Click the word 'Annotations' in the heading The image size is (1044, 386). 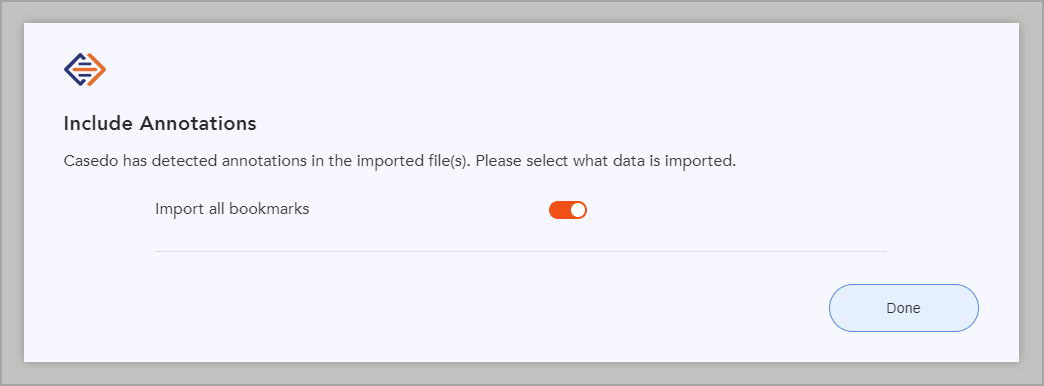pyautogui.click(x=198, y=124)
